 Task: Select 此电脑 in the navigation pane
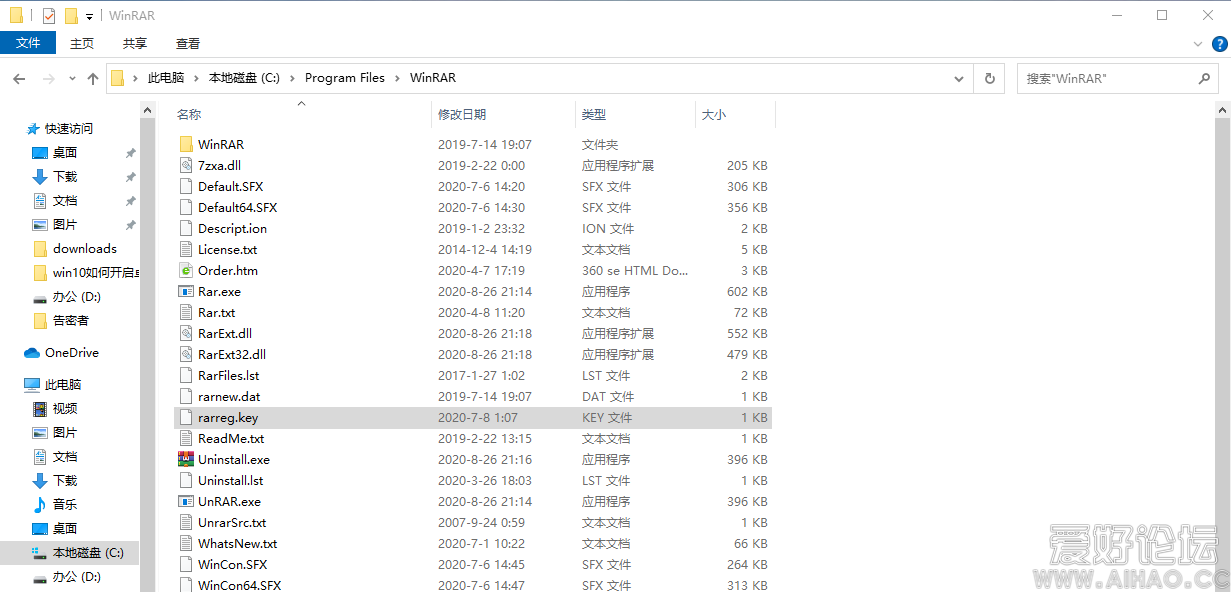coord(63,385)
